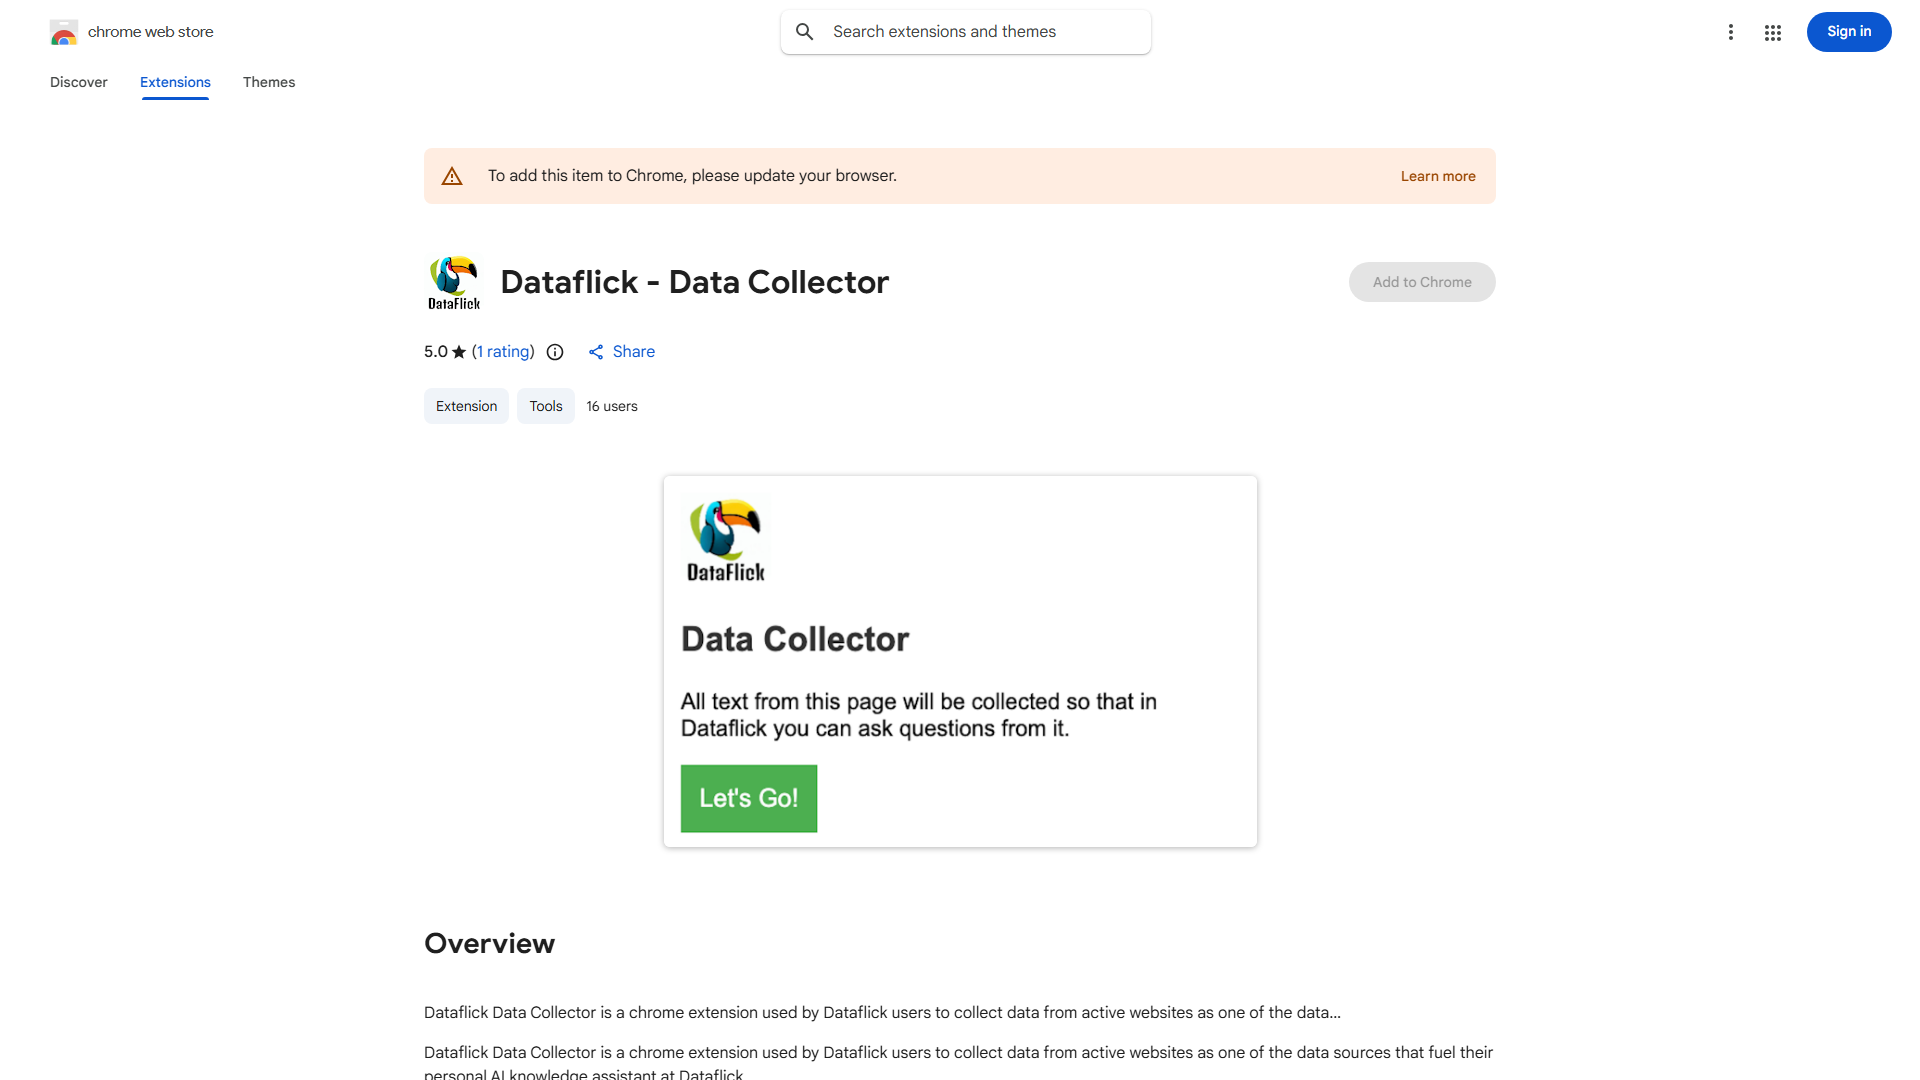
Task: Switch to the Discover tab
Action: point(78,82)
